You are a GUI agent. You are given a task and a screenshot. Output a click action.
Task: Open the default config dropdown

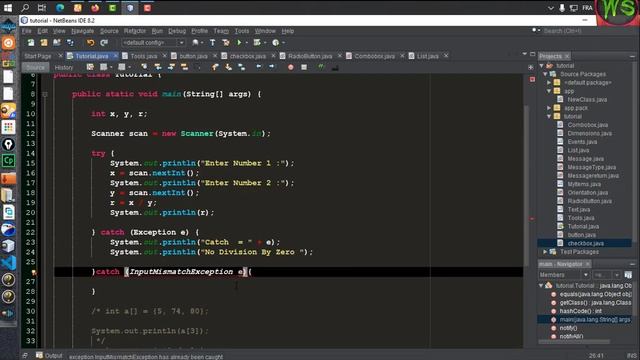[153, 42]
